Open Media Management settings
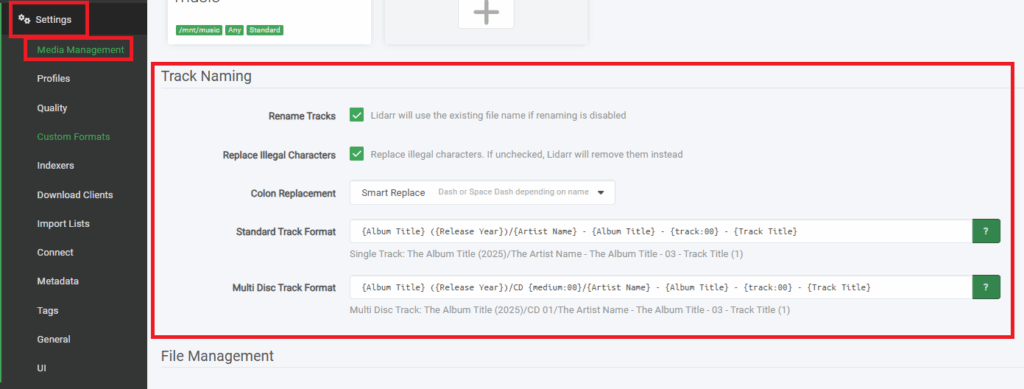Screen dimensions: 1024x389 click(x=80, y=50)
